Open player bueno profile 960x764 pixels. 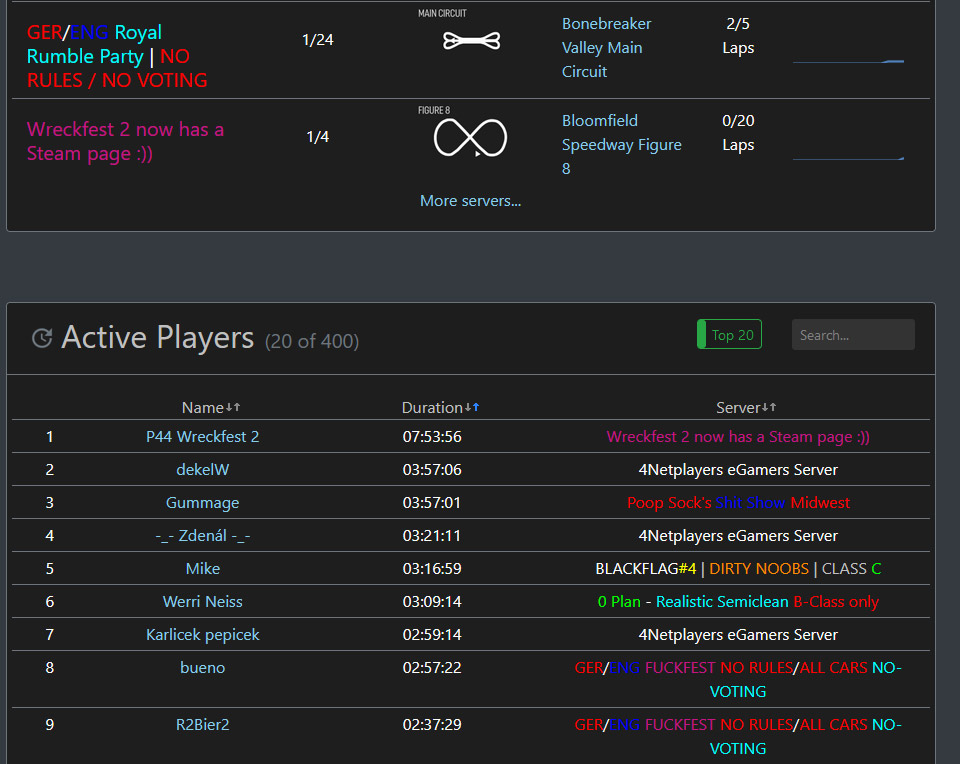(x=203, y=668)
